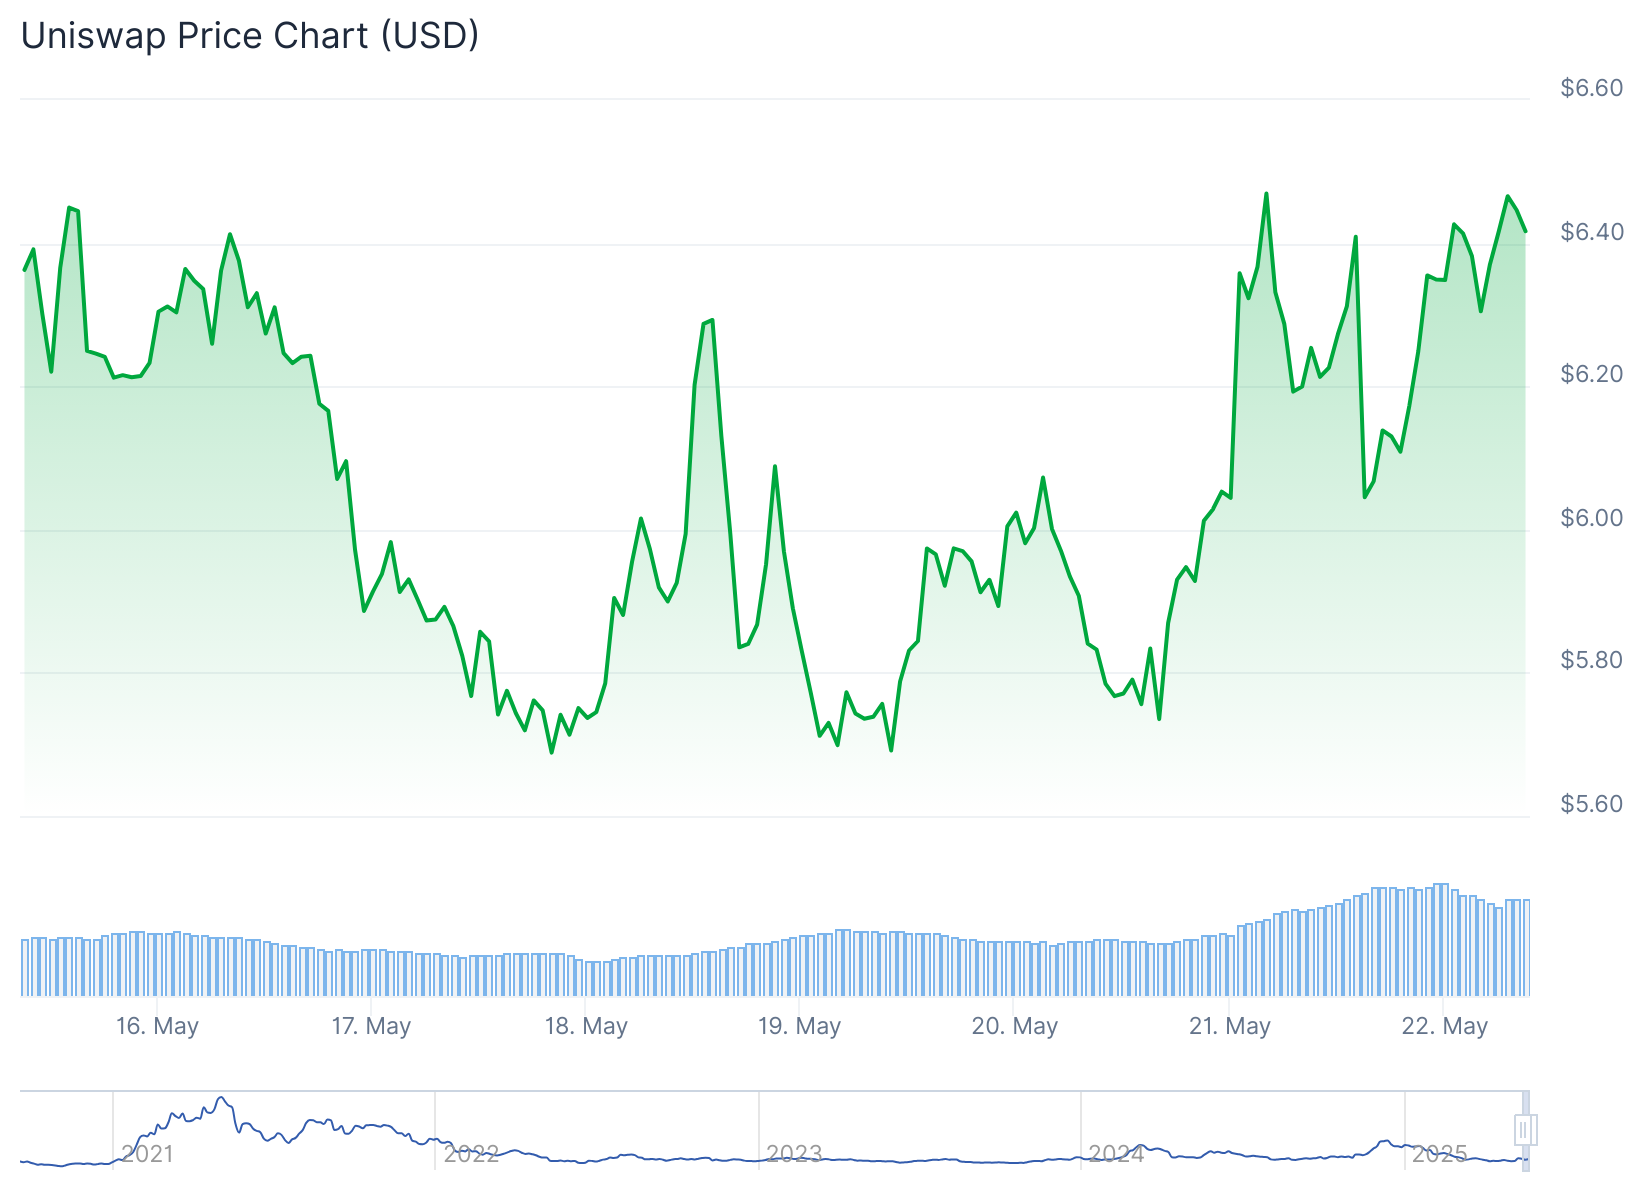Click the 2025 label in the navigator
Screen dimensions: 1644x1200
pos(1439,1154)
